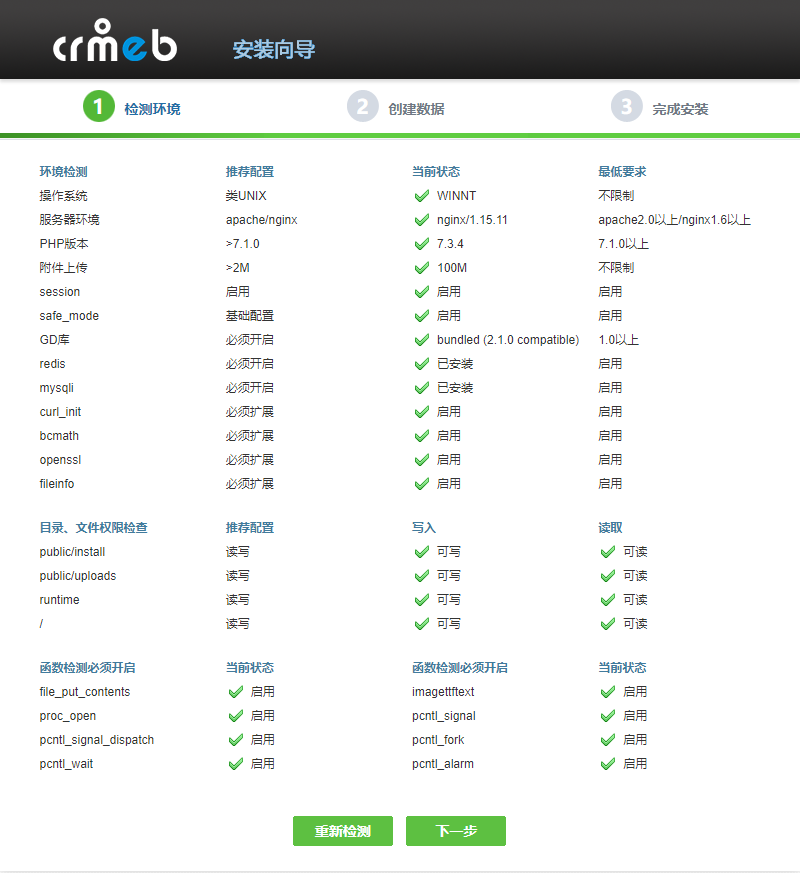Select step 3 circle icon
The image size is (800, 873).
click(626, 106)
